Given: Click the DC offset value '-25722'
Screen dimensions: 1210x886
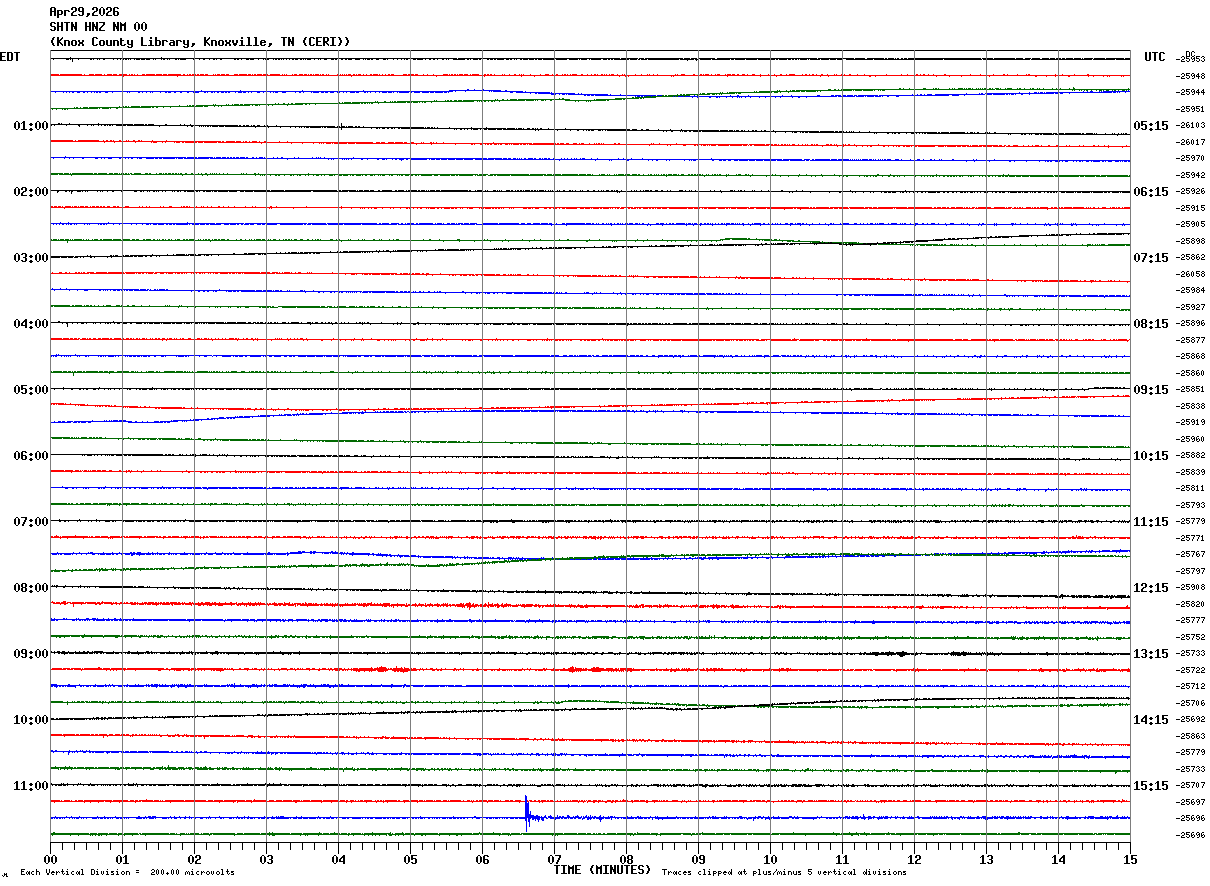Looking at the screenshot, I should click(1191, 670).
